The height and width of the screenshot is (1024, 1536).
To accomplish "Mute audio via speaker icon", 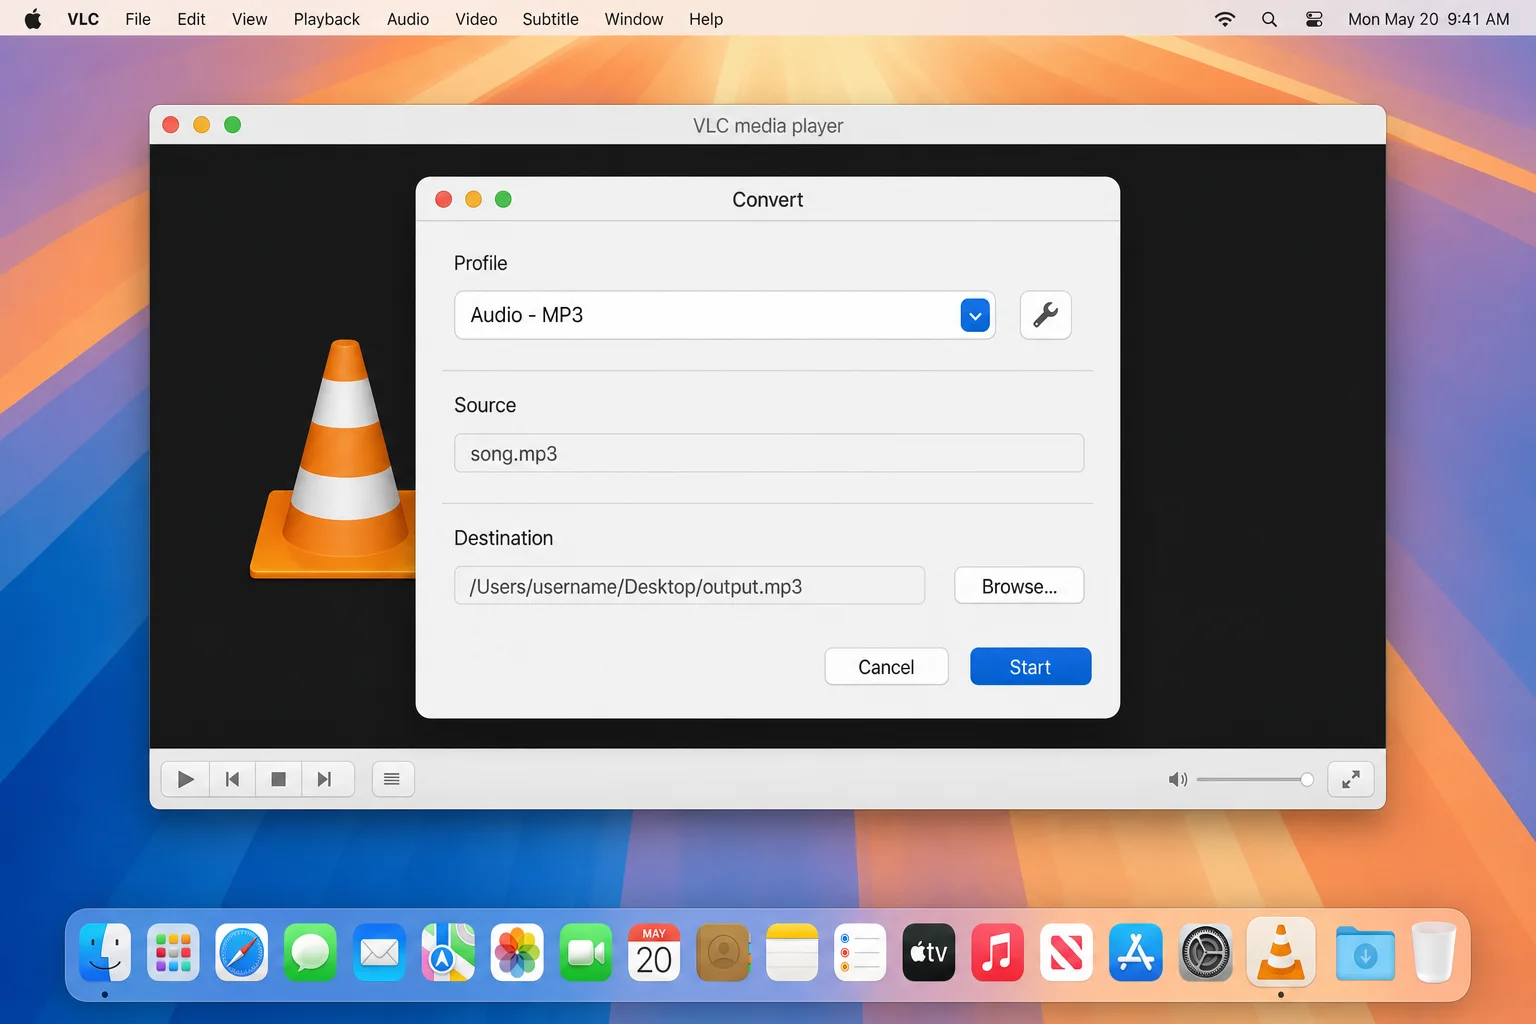I will [1178, 779].
